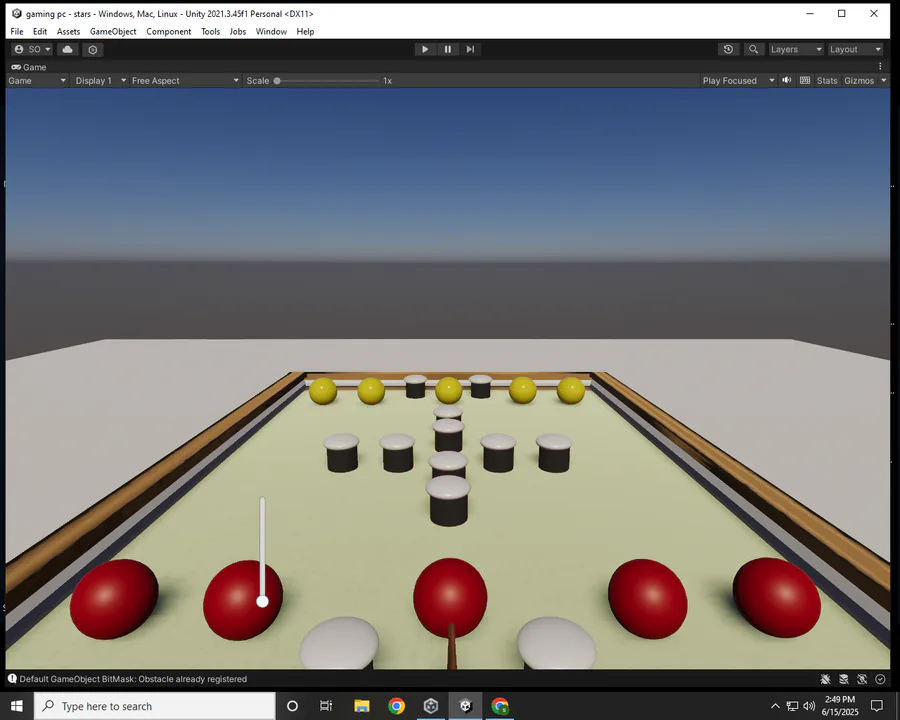Screen dimensions: 900x720
Task: Expand the Layers dropdown
Action: (x=796, y=49)
